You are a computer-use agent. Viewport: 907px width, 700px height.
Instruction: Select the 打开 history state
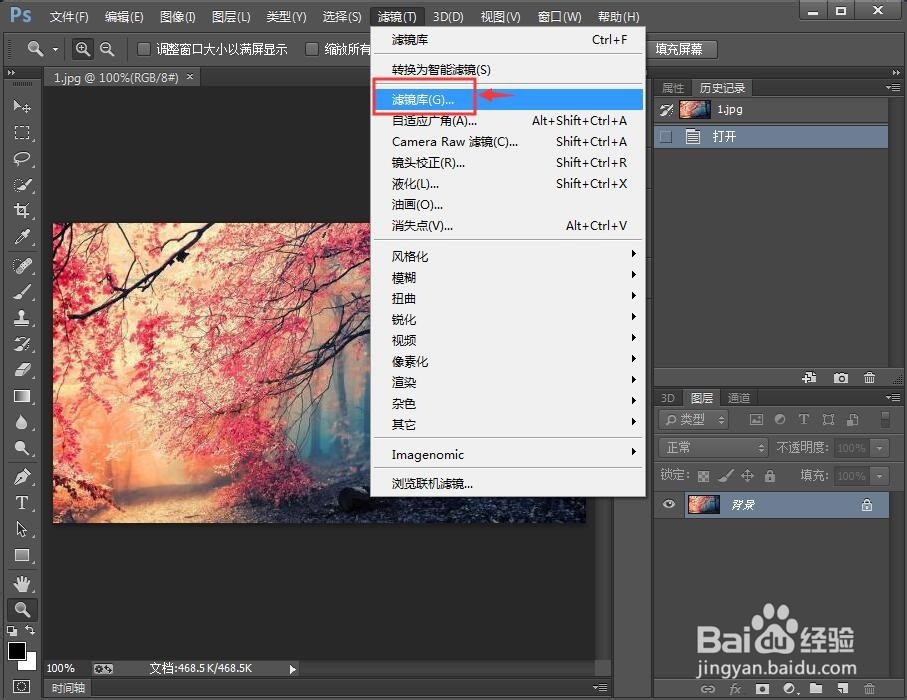(724, 136)
